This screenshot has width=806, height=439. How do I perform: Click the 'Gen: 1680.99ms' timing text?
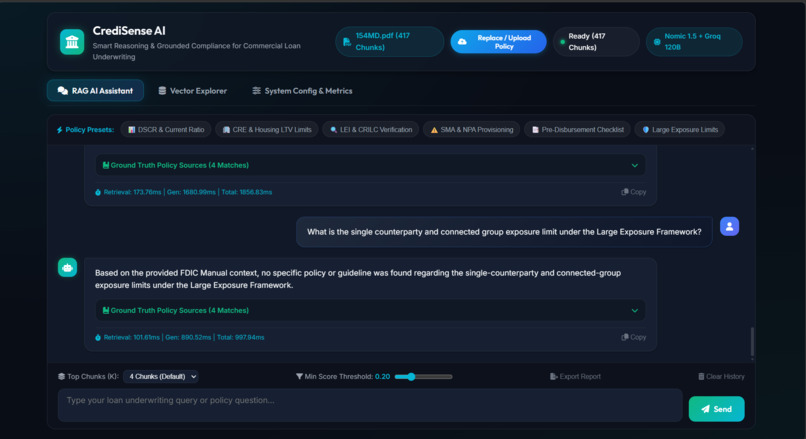tap(191, 192)
